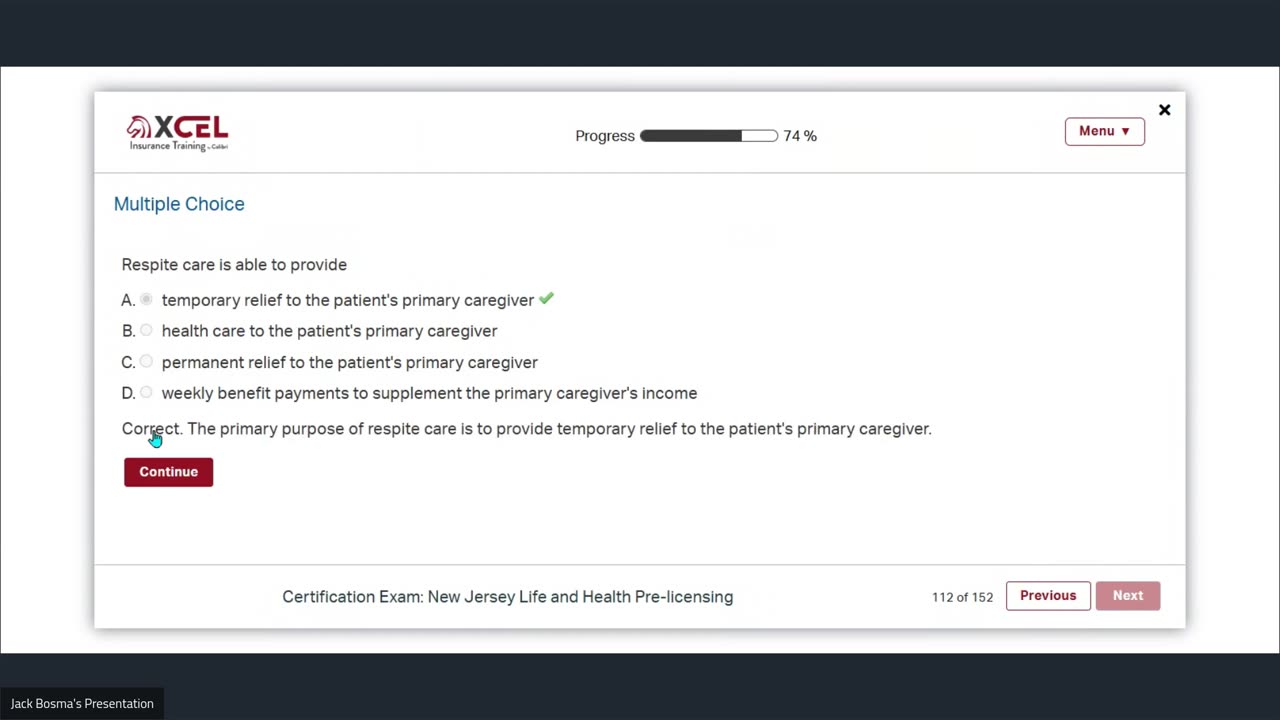The height and width of the screenshot is (720, 1280).
Task: Click answer text 'weekly benefit payments to supplement'
Action: tap(312, 393)
